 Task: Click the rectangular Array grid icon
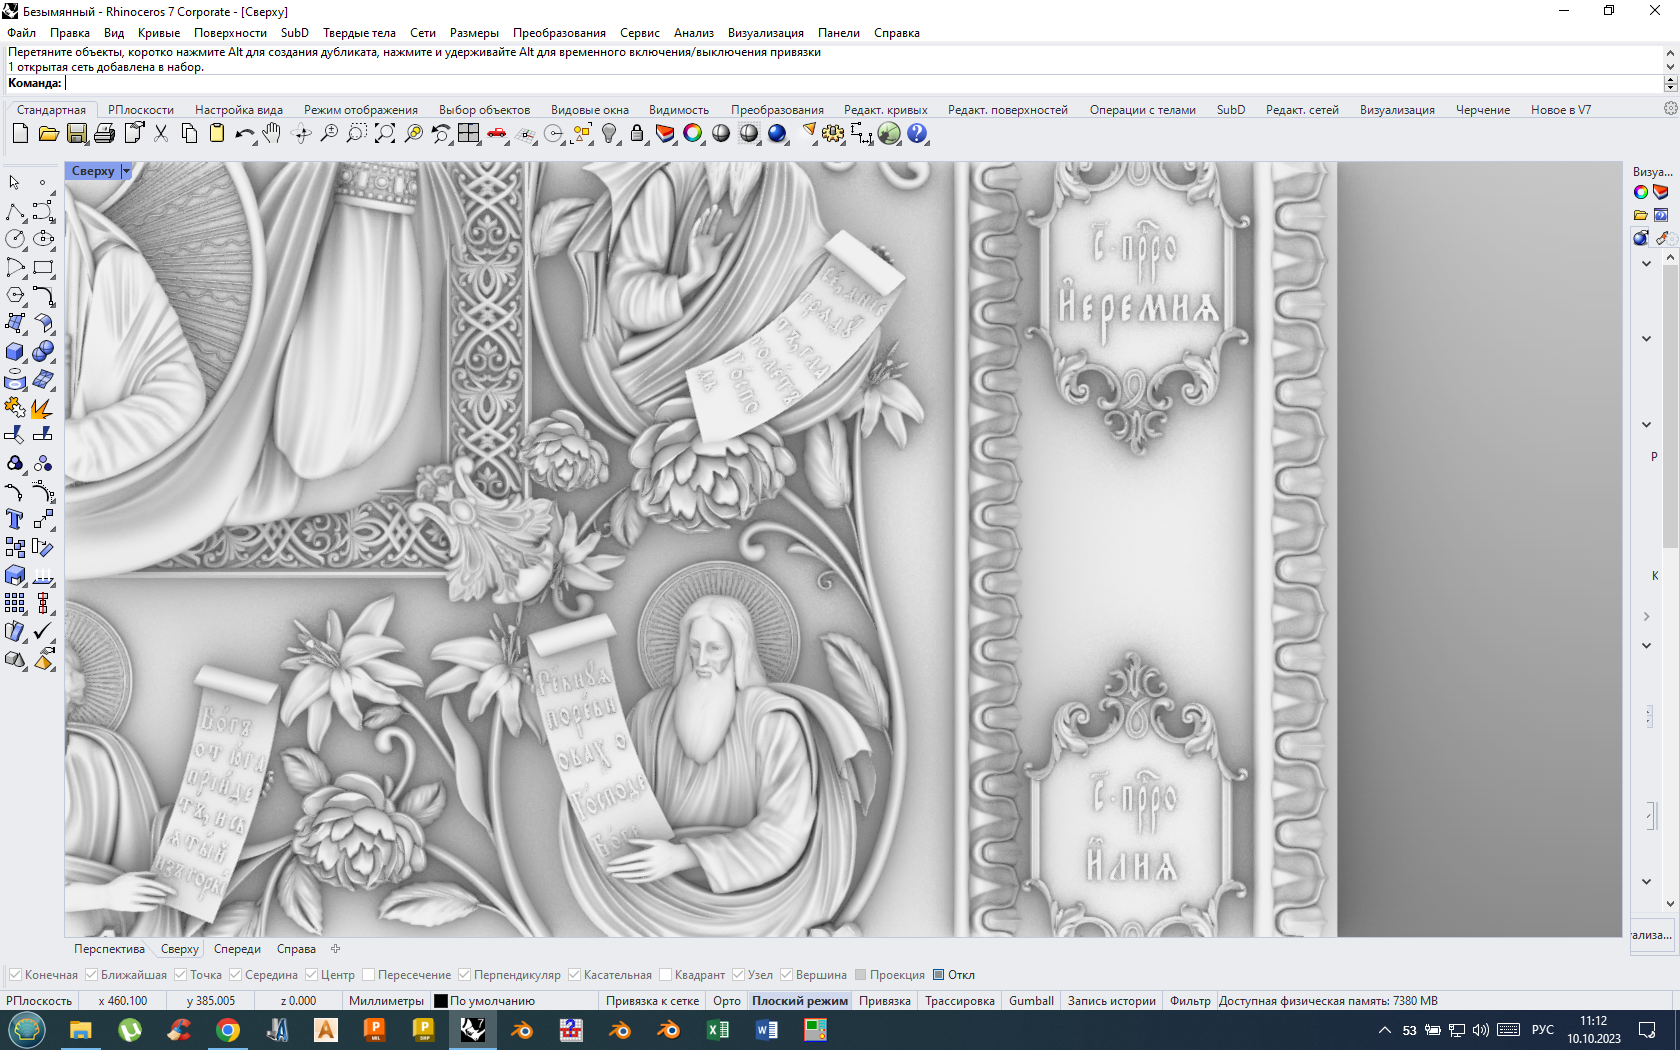[15, 603]
